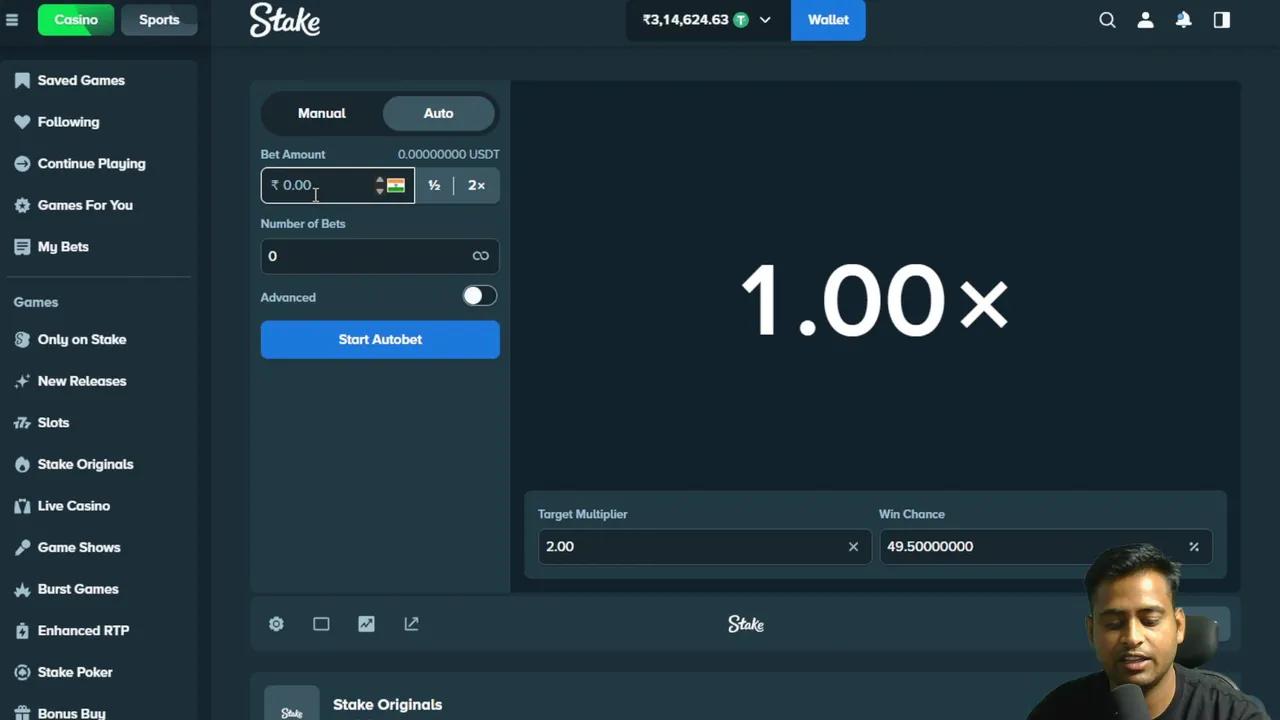Click the Stake Originals heading below the game

387,704
